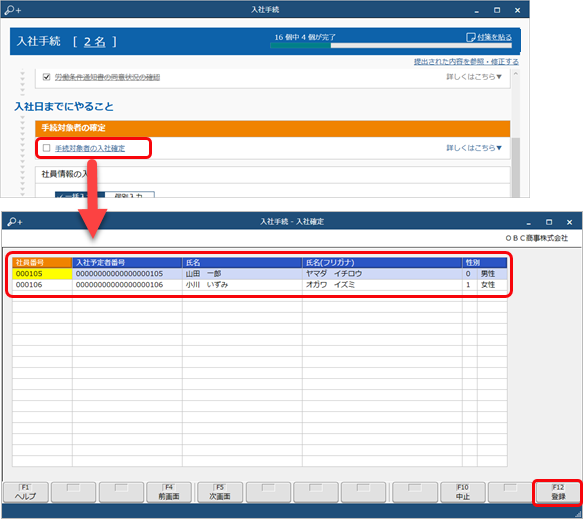Open the 手続対象者の入社確定 link
Screen dimensions: 583x519
tap(90, 148)
